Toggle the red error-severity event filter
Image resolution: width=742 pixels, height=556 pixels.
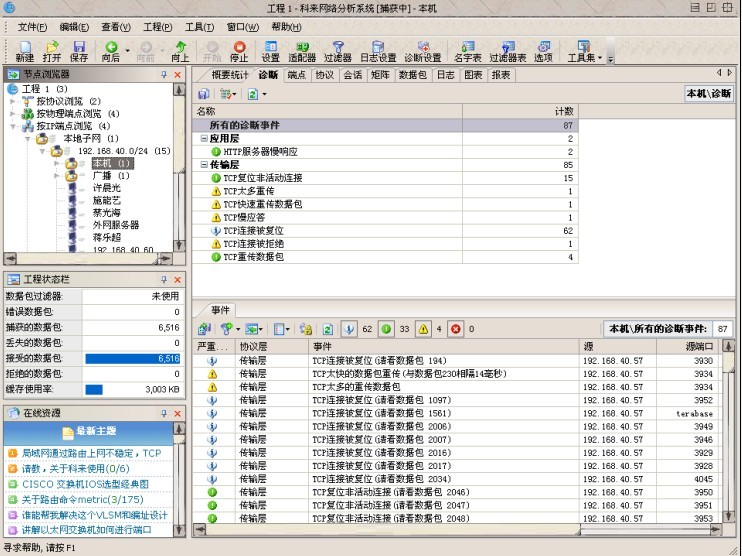pyautogui.click(x=457, y=328)
